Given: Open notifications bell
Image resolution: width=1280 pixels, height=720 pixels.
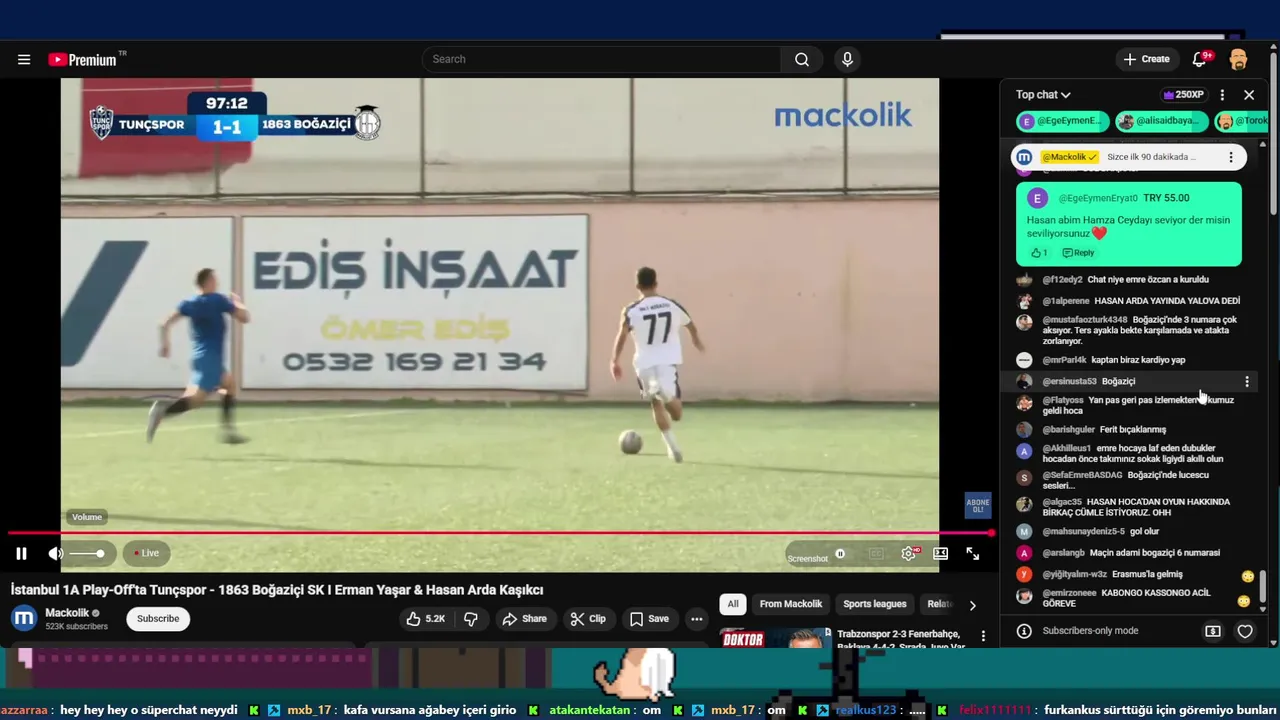Looking at the screenshot, I should (1200, 59).
